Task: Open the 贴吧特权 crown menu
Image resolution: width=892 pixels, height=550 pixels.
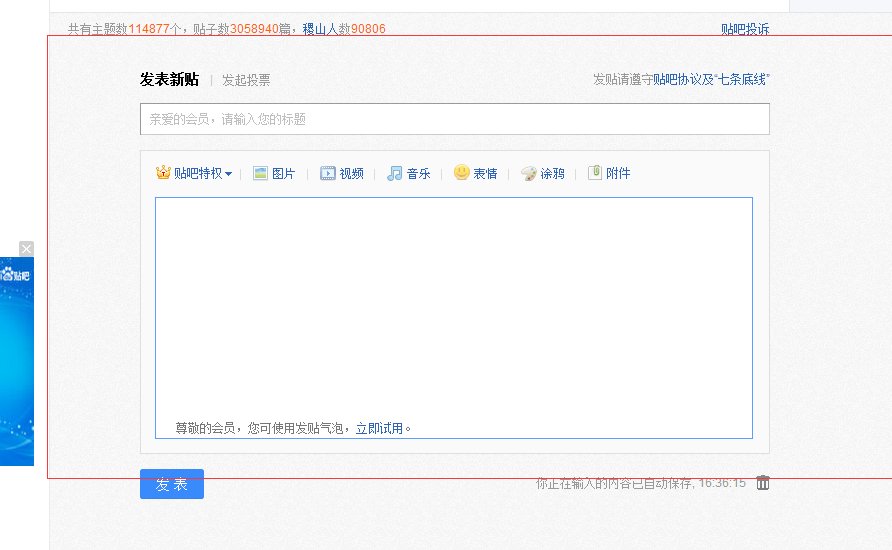Action: (194, 173)
